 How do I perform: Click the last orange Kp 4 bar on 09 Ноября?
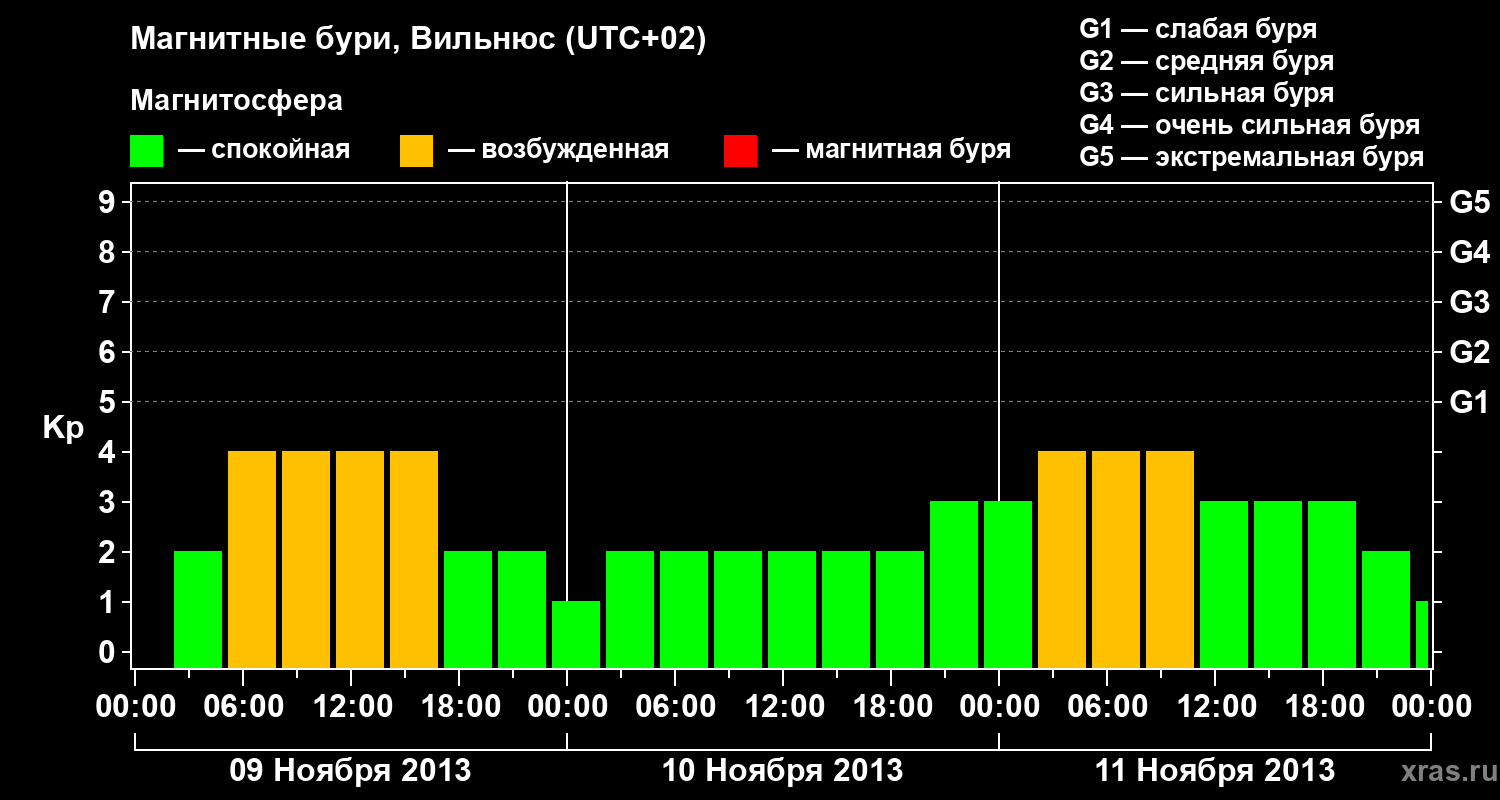414,559
